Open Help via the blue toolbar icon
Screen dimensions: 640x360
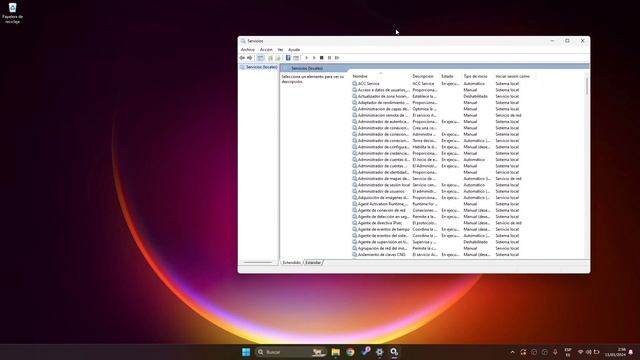288,58
